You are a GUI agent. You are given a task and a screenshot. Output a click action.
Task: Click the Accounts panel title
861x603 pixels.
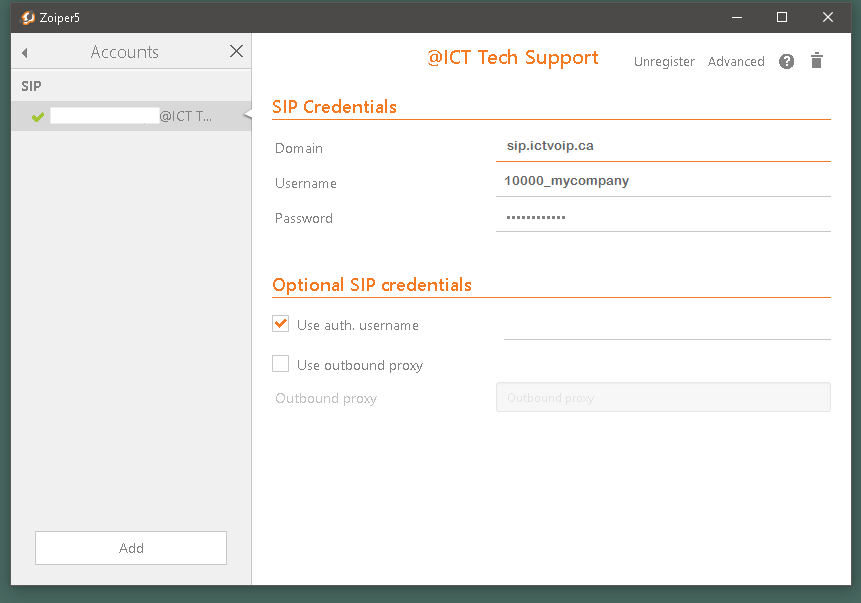[125, 52]
